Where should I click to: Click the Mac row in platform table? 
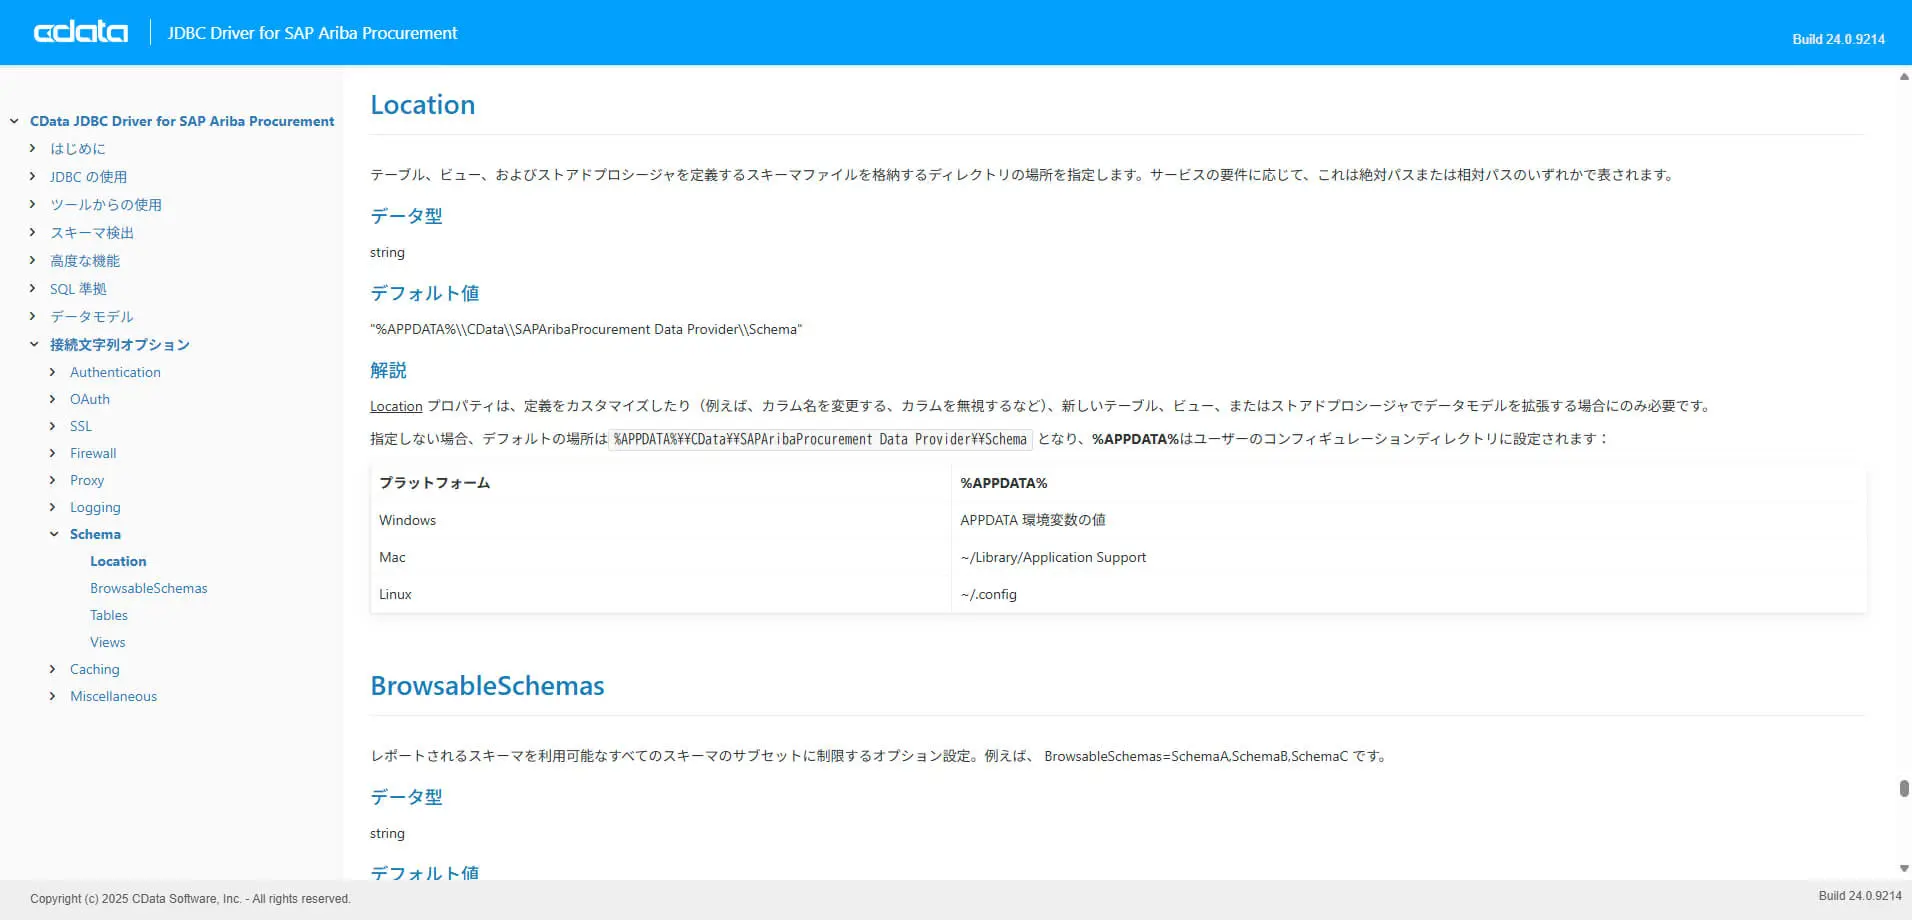(1118, 557)
